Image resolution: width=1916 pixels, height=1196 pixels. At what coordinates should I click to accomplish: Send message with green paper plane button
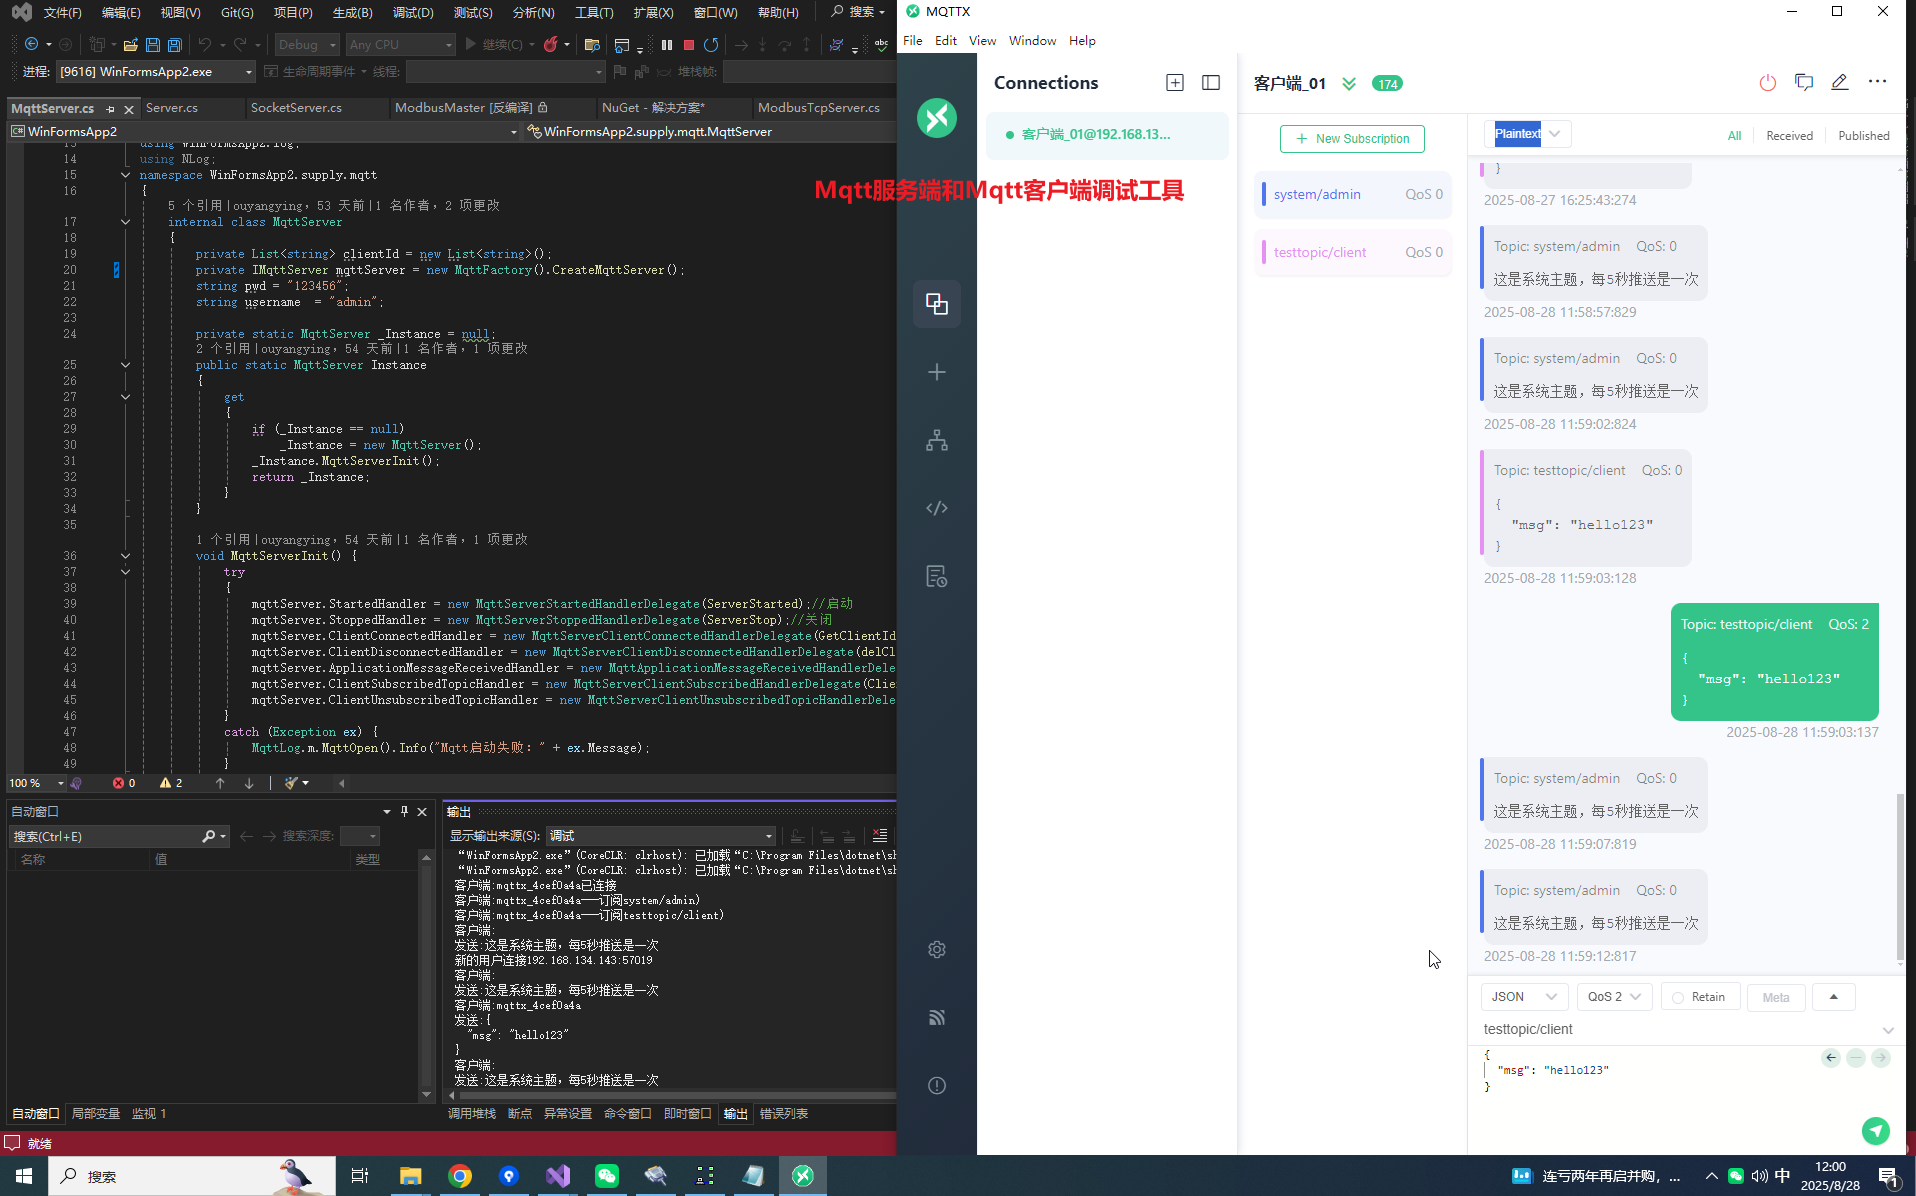(x=1876, y=1131)
